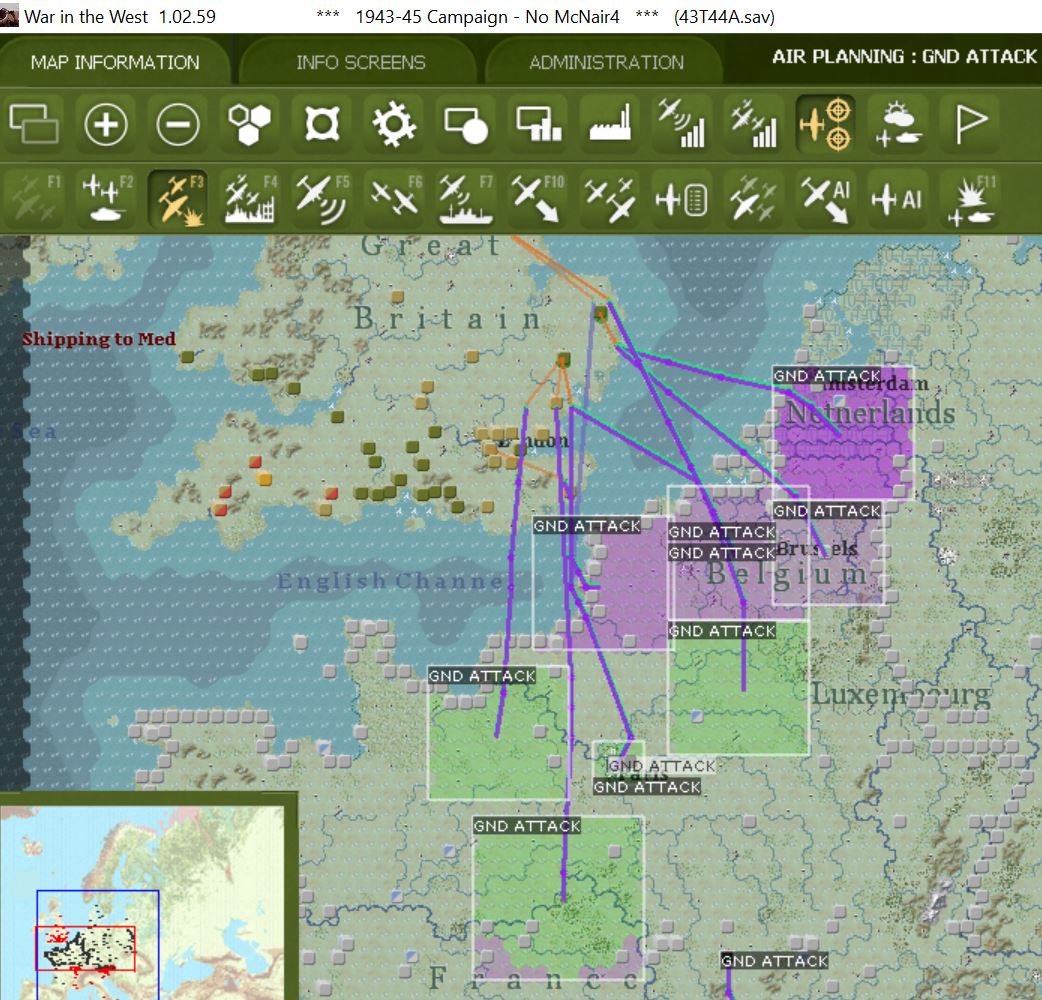
Task: Select the F7 naval patrol icon
Action: click(466, 199)
